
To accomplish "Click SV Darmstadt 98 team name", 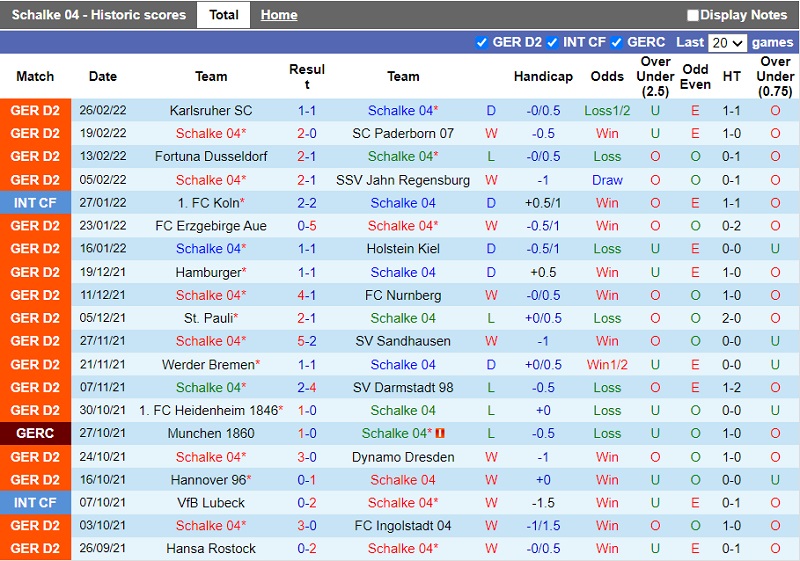I will (x=403, y=388).
